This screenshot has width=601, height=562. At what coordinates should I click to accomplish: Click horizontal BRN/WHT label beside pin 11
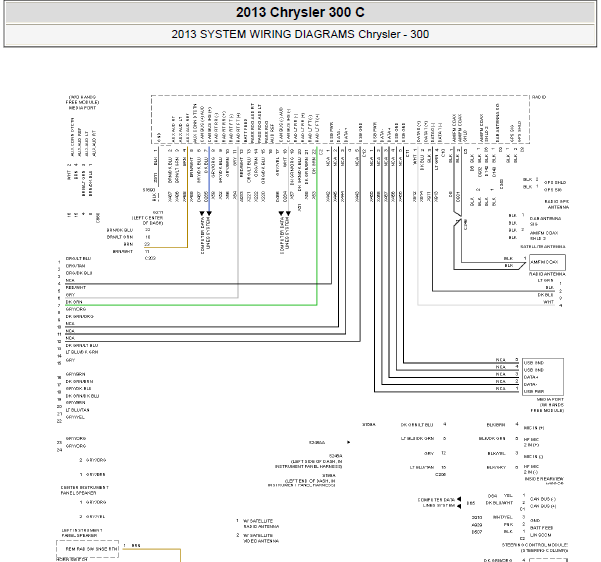coord(123,251)
